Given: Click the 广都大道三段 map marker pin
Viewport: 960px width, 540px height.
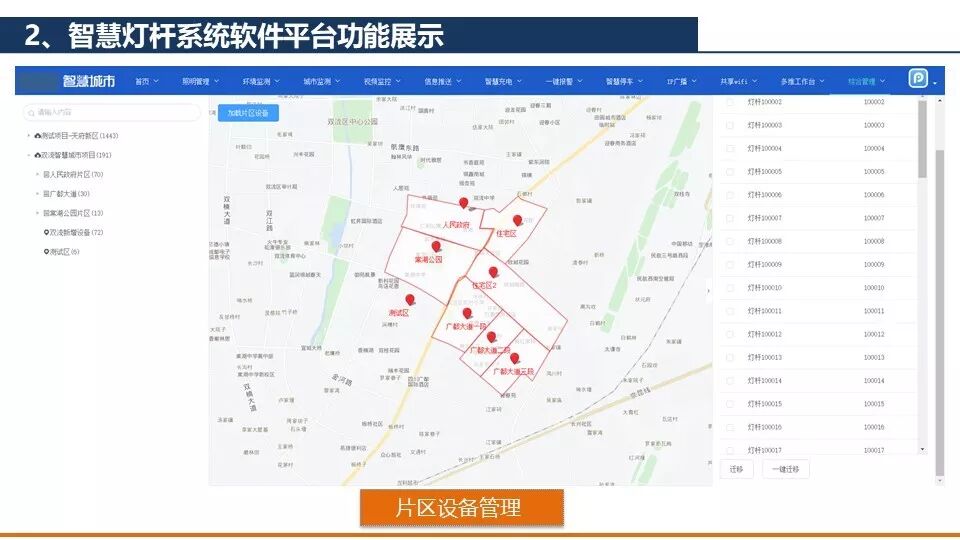Looking at the screenshot, I should [514, 358].
